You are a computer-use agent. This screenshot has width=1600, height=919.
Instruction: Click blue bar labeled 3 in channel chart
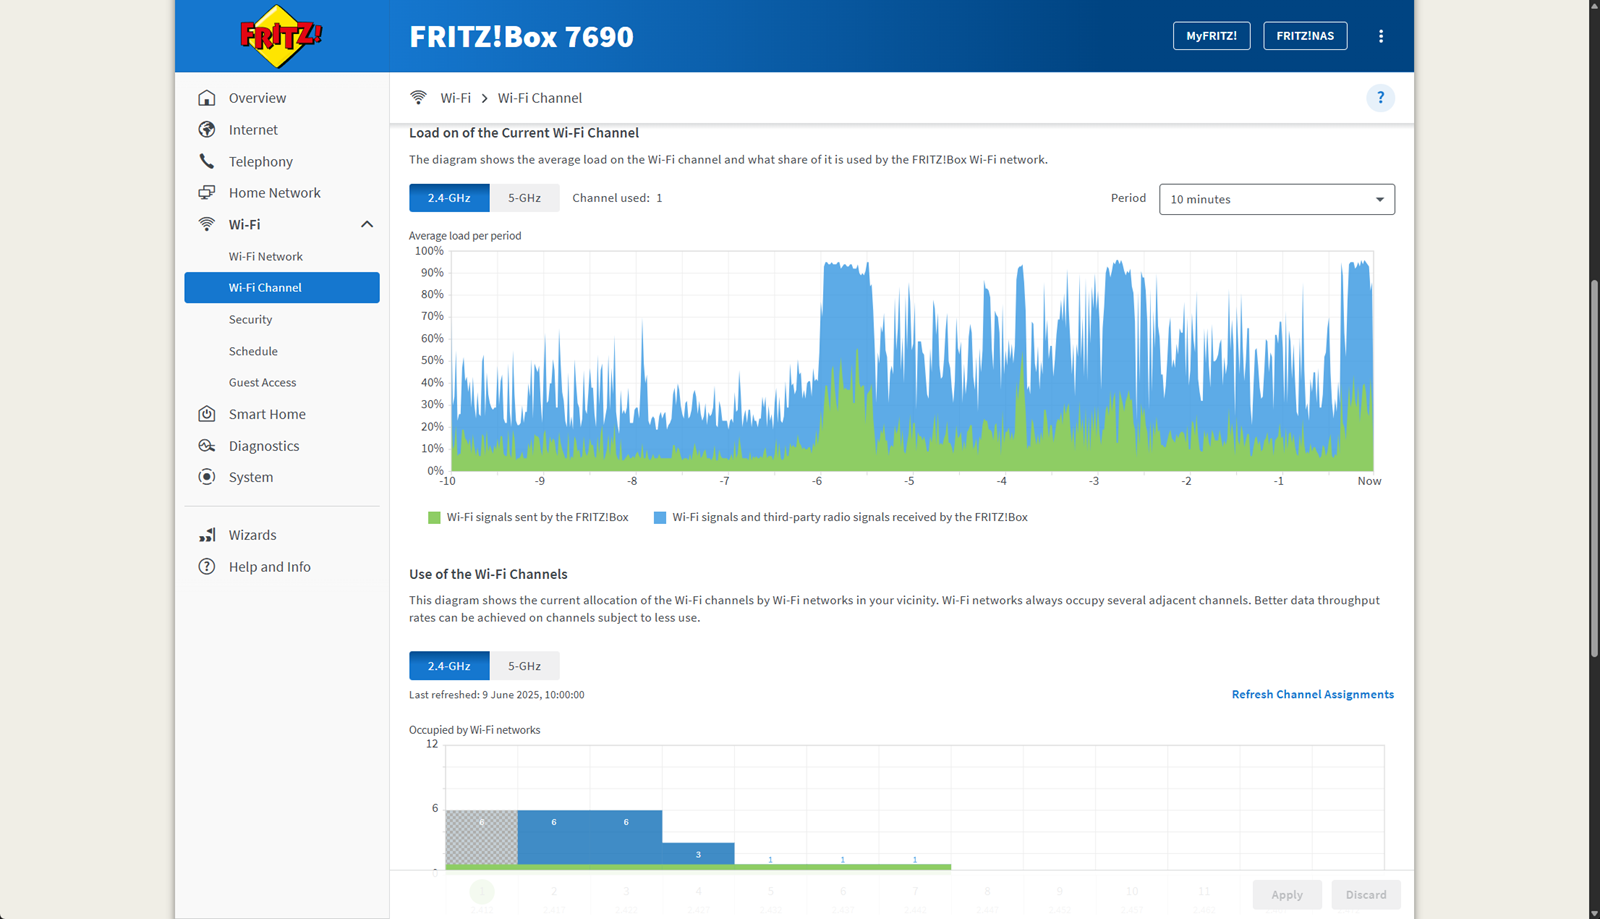pyautogui.click(x=698, y=854)
